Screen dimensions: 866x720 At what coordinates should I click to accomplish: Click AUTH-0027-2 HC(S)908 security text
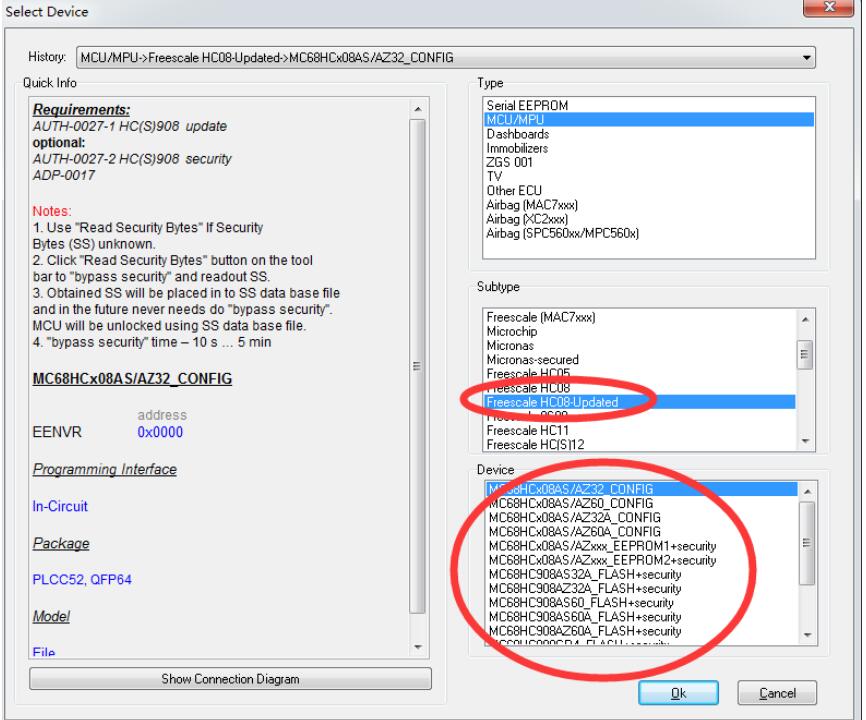132,159
